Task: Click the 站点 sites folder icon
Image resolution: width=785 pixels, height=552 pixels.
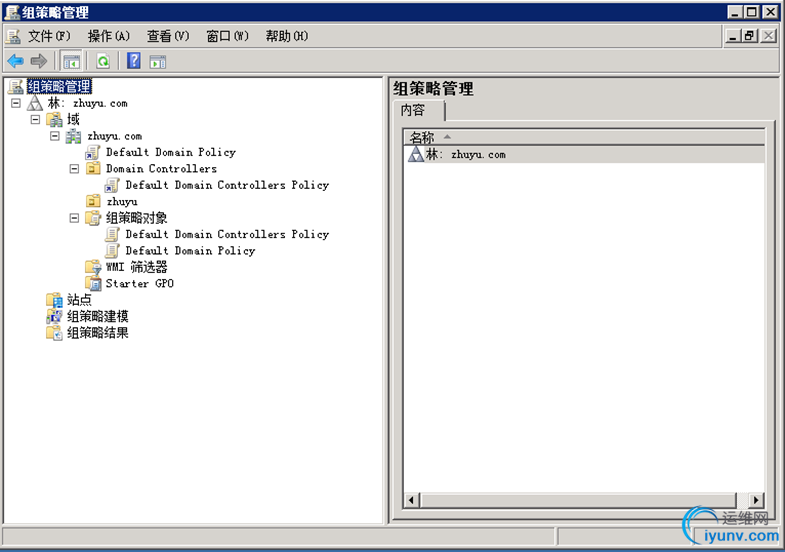Action: click(54, 300)
